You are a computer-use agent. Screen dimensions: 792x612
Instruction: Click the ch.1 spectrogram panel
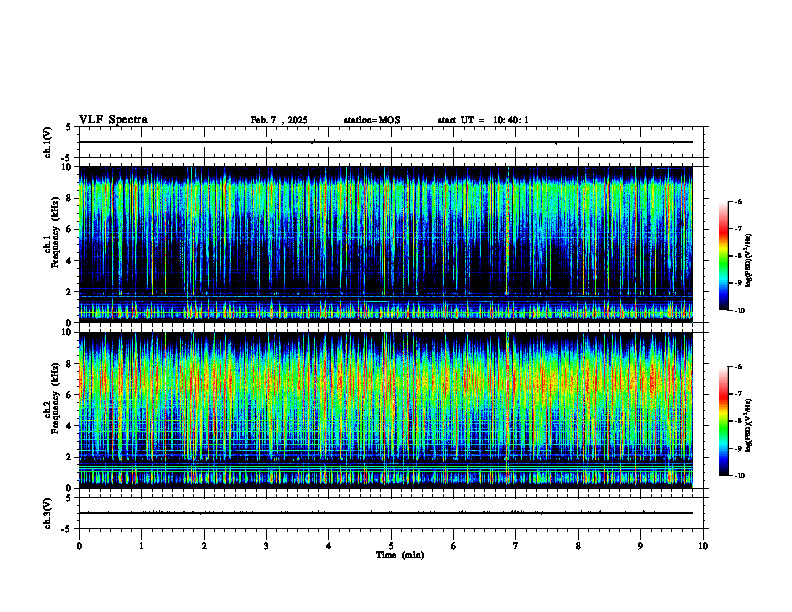pyautogui.click(x=385, y=244)
